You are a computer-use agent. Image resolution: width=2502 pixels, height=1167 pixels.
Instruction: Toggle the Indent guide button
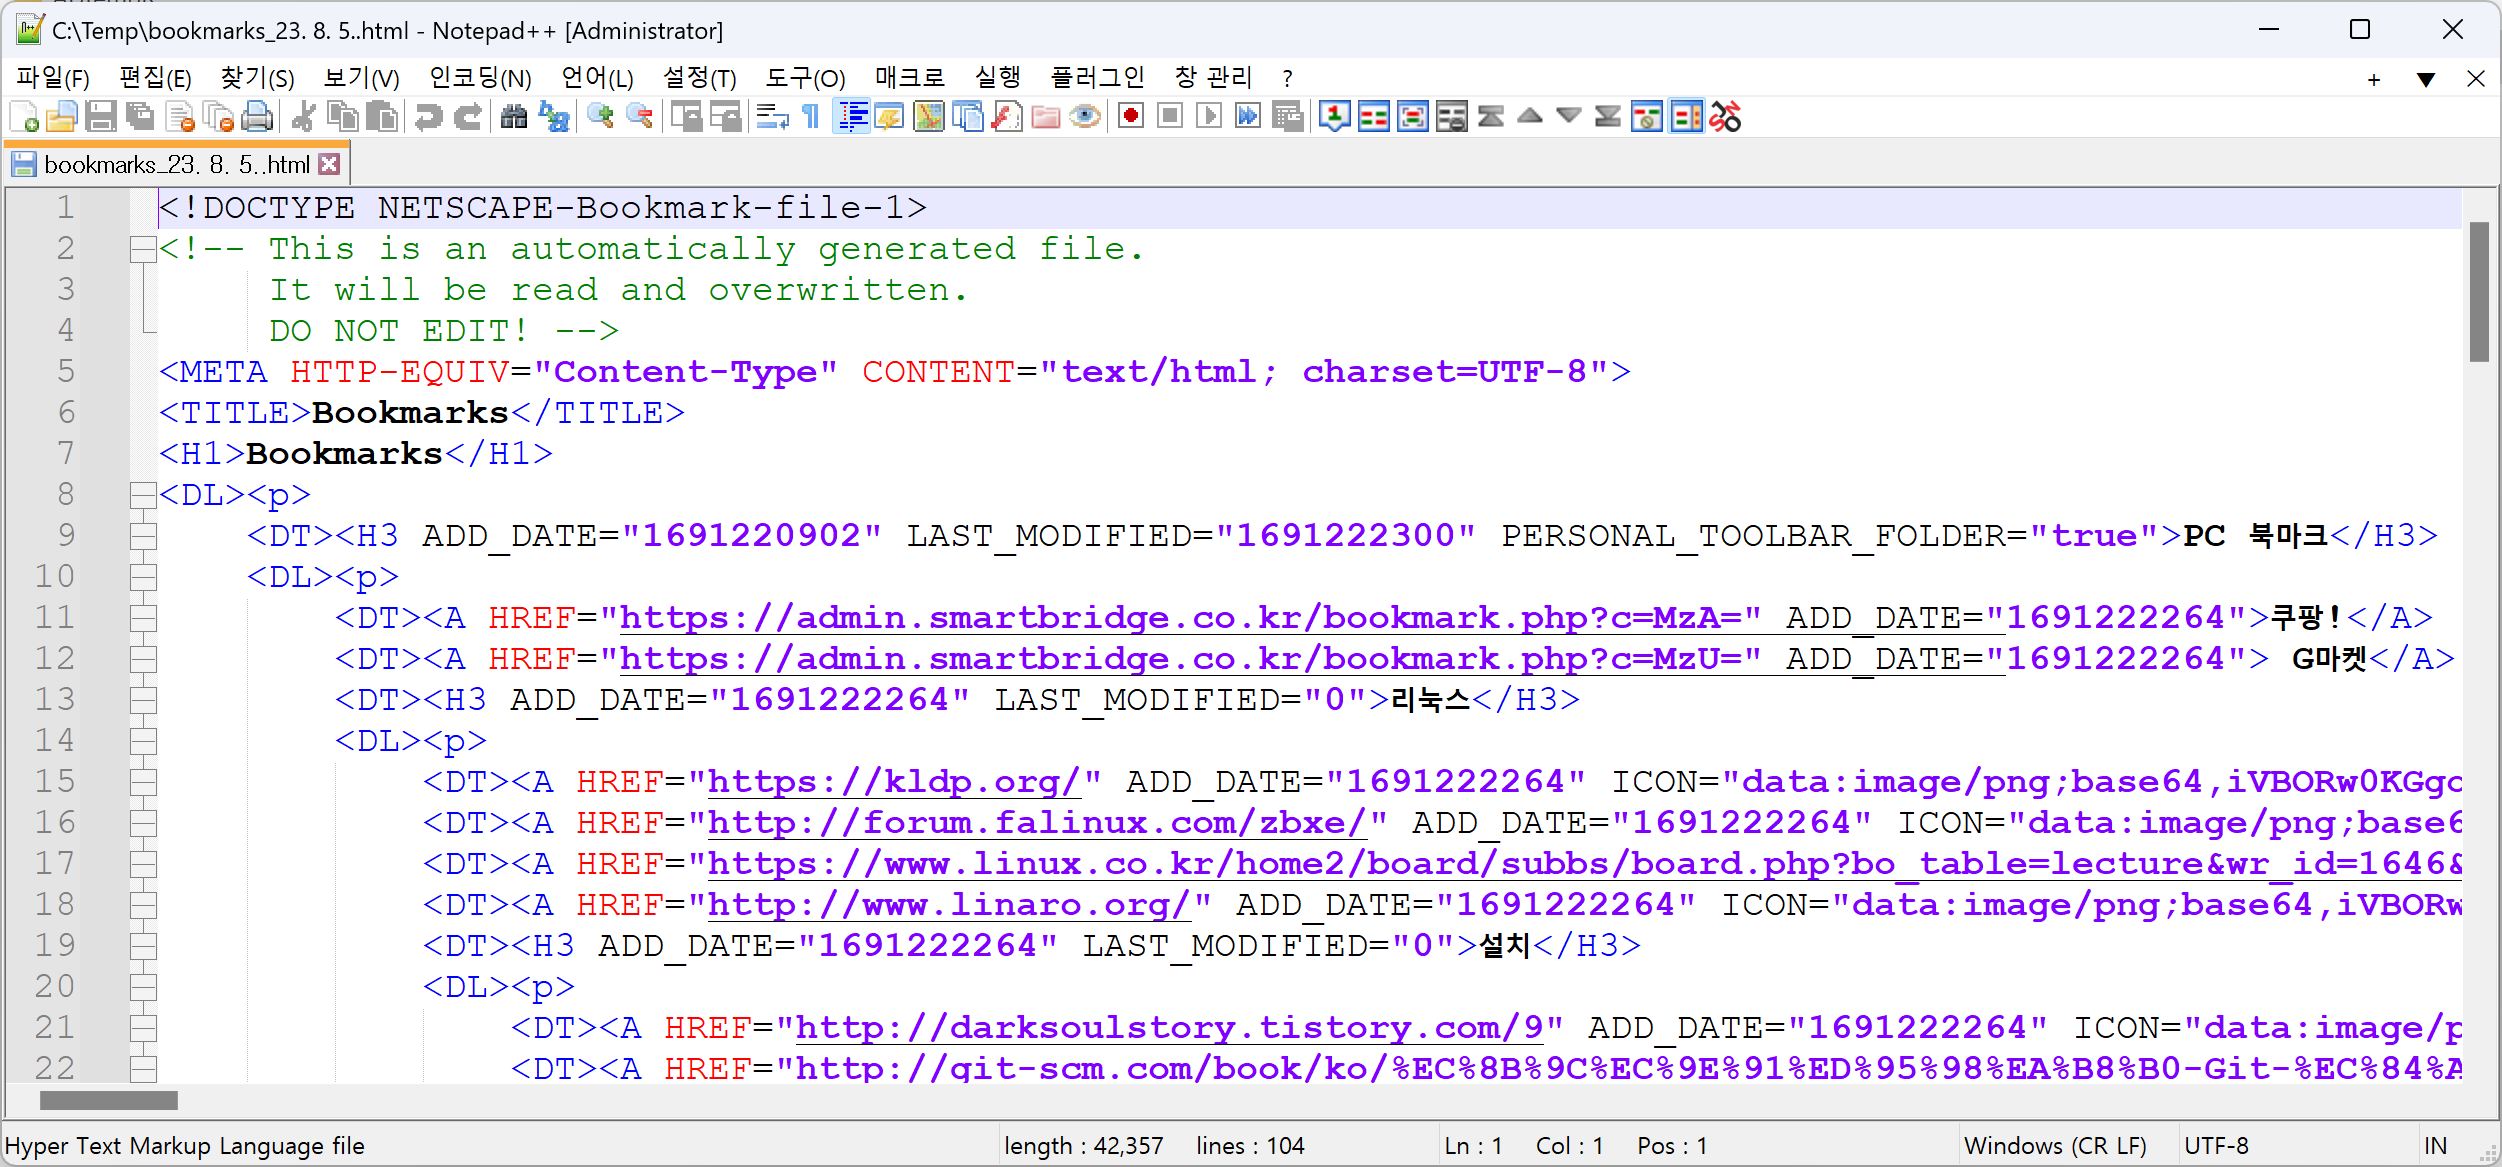pos(851,117)
